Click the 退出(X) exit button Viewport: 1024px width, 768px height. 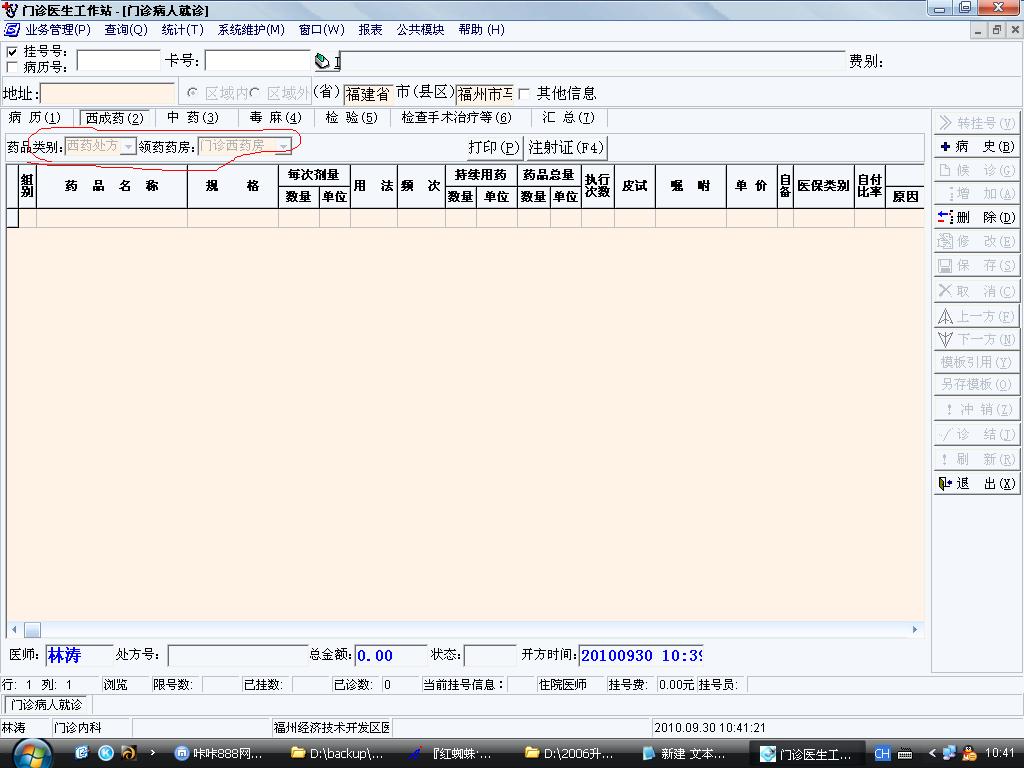click(x=976, y=483)
